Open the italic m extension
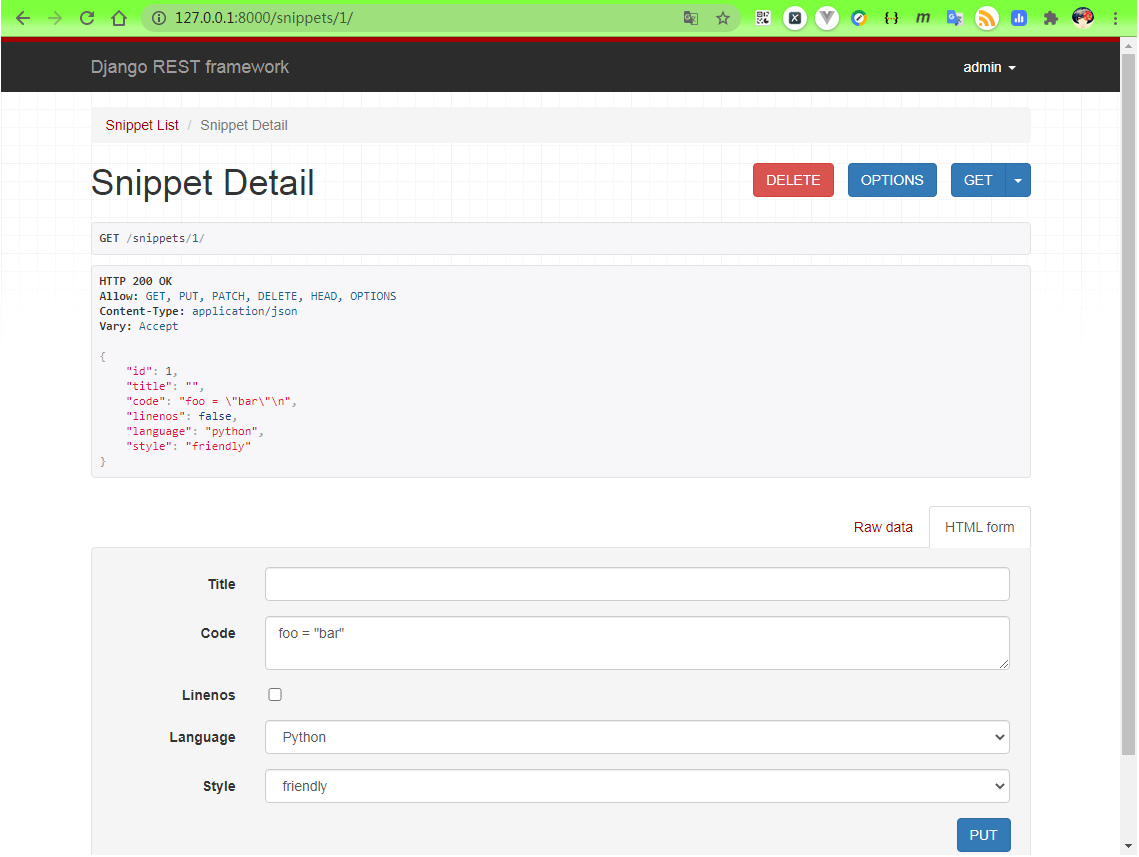Image resolution: width=1139 pixels, height=857 pixels. (923, 18)
